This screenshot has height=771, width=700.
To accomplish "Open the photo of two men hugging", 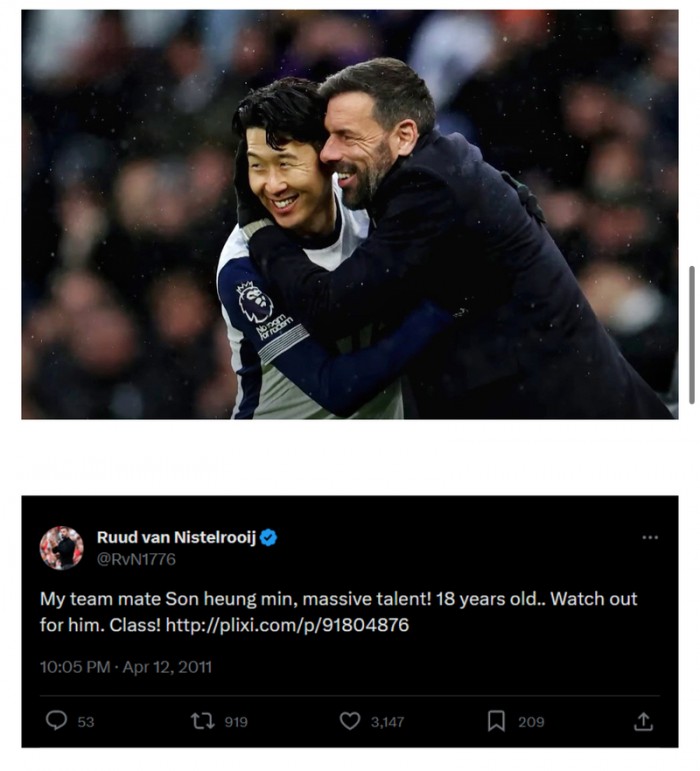I will 349,214.
